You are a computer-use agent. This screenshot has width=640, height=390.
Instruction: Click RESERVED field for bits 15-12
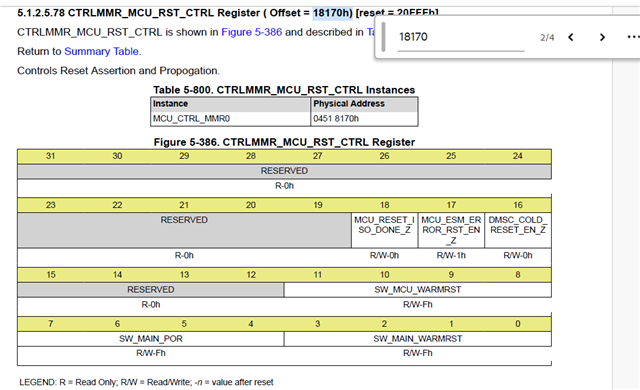point(151,290)
